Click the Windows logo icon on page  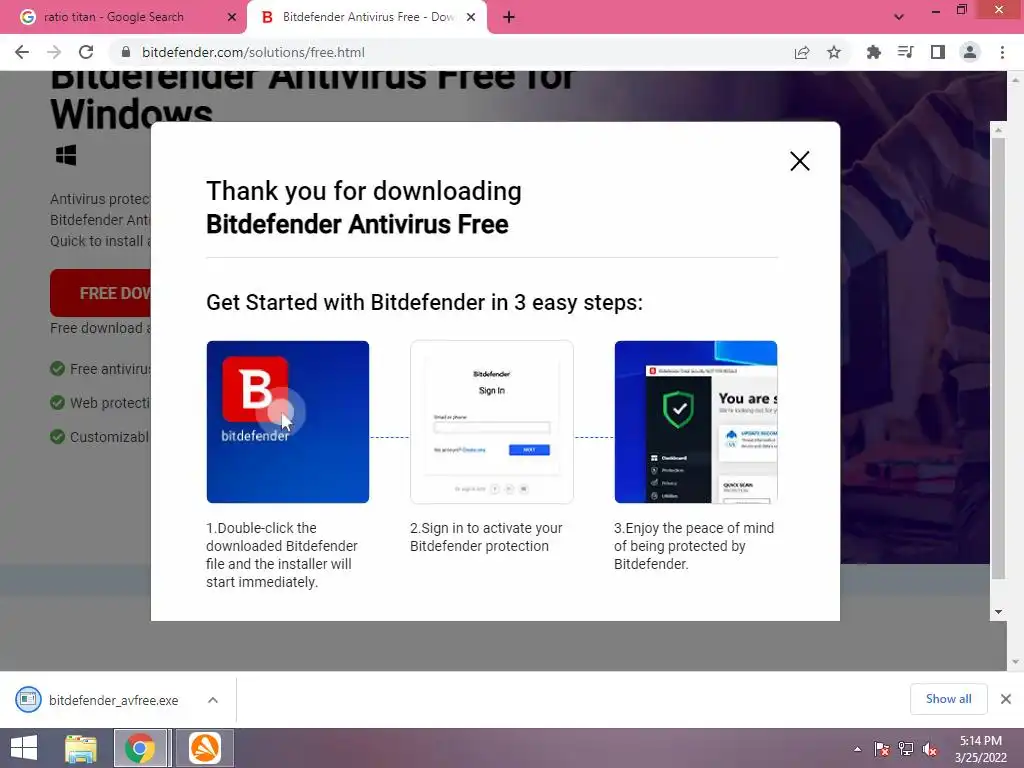pyautogui.click(x=66, y=155)
